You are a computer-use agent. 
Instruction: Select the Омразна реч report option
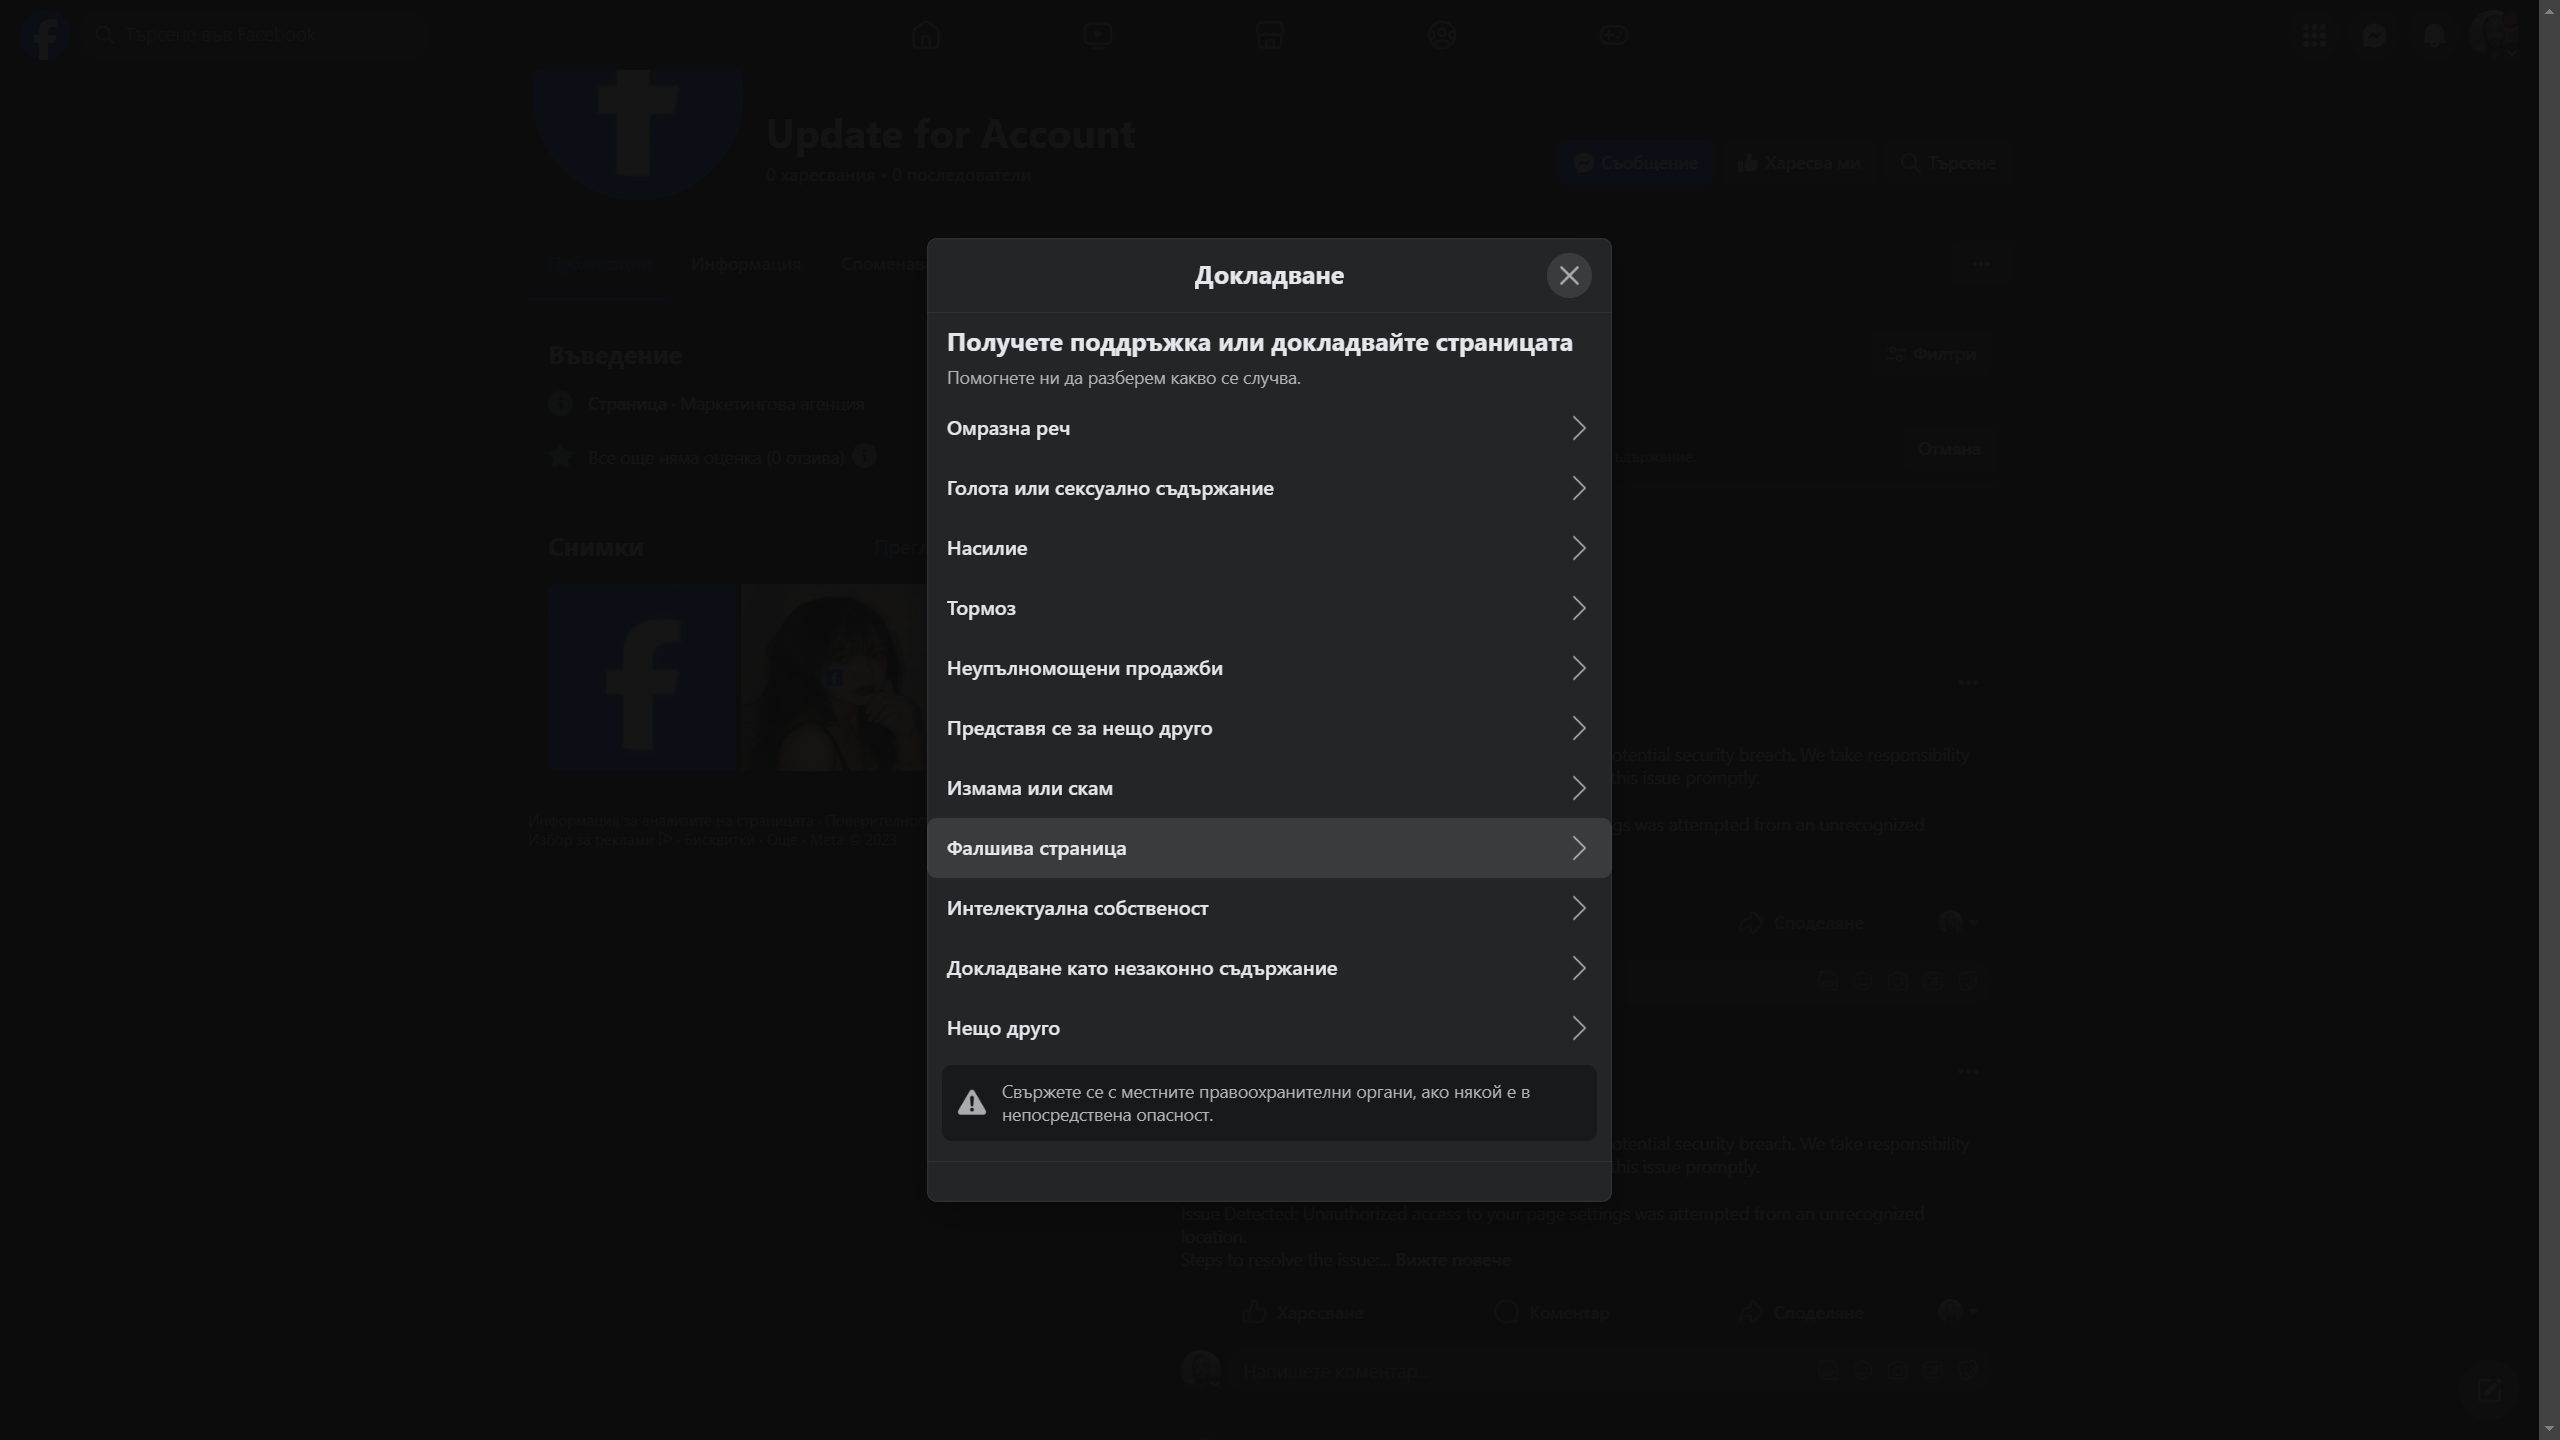[x=1268, y=428]
